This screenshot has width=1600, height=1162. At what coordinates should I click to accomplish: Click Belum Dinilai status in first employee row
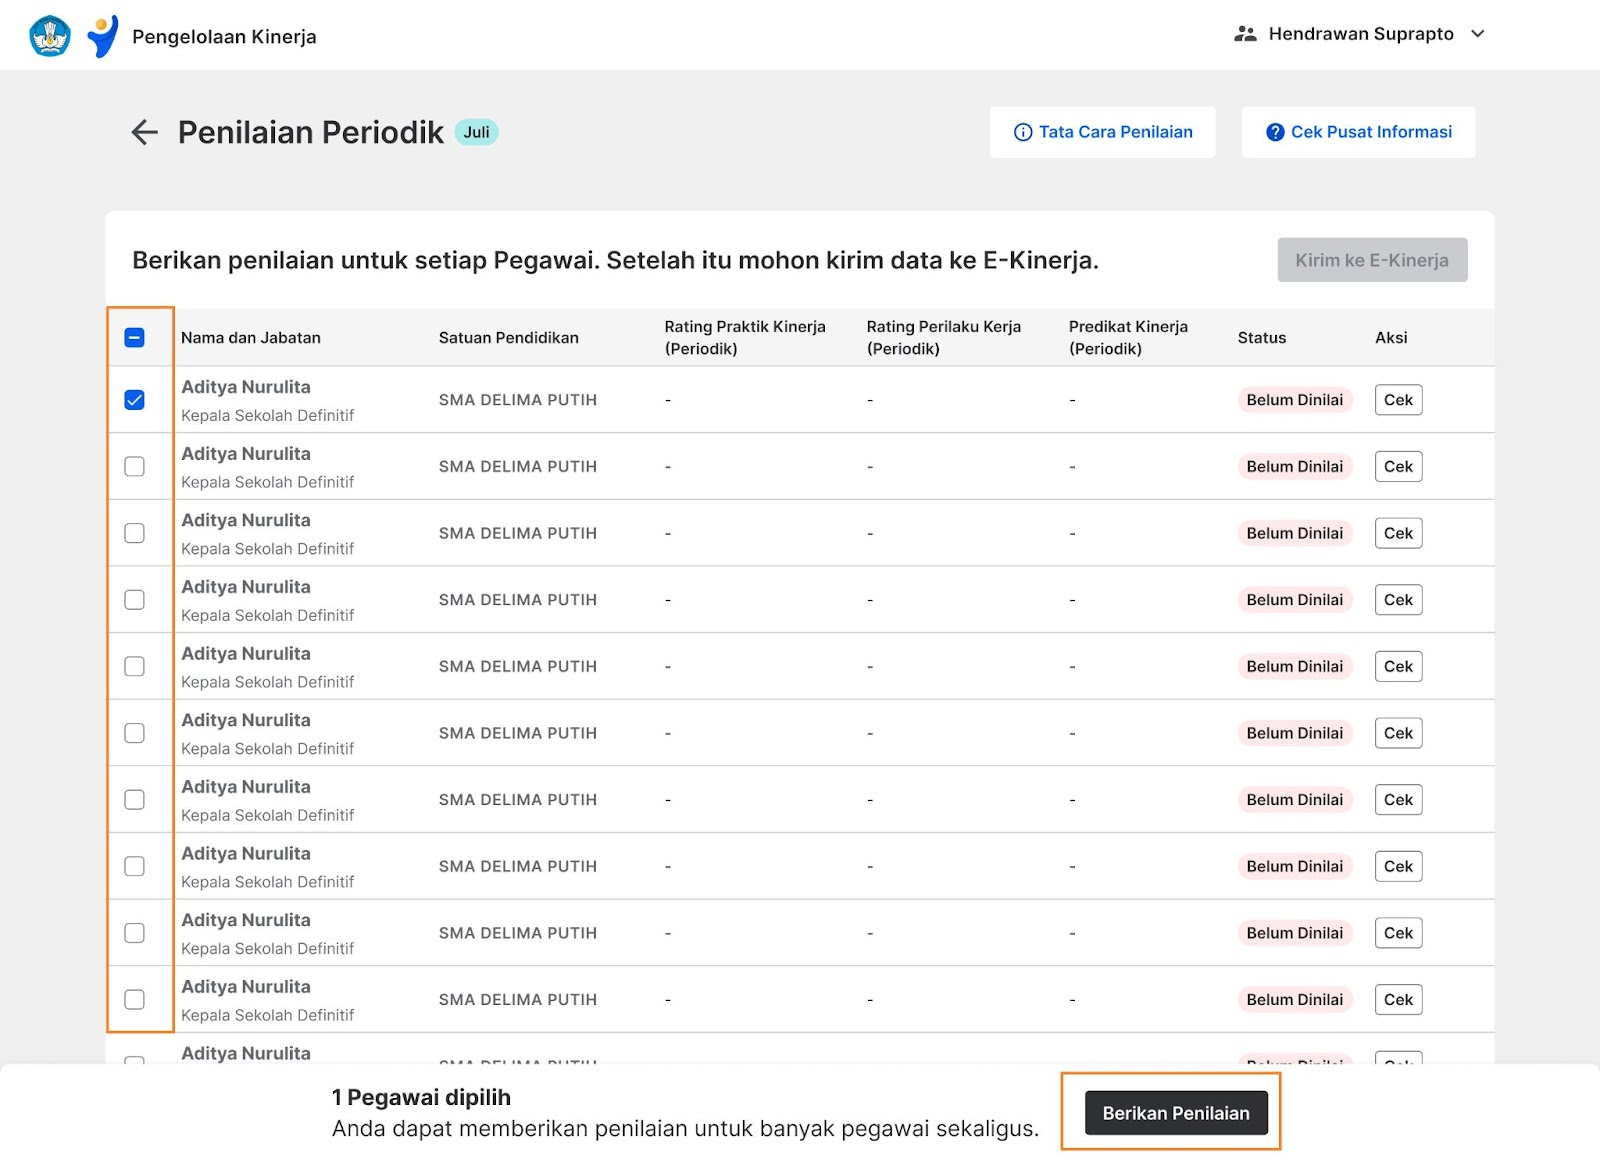pos(1295,400)
